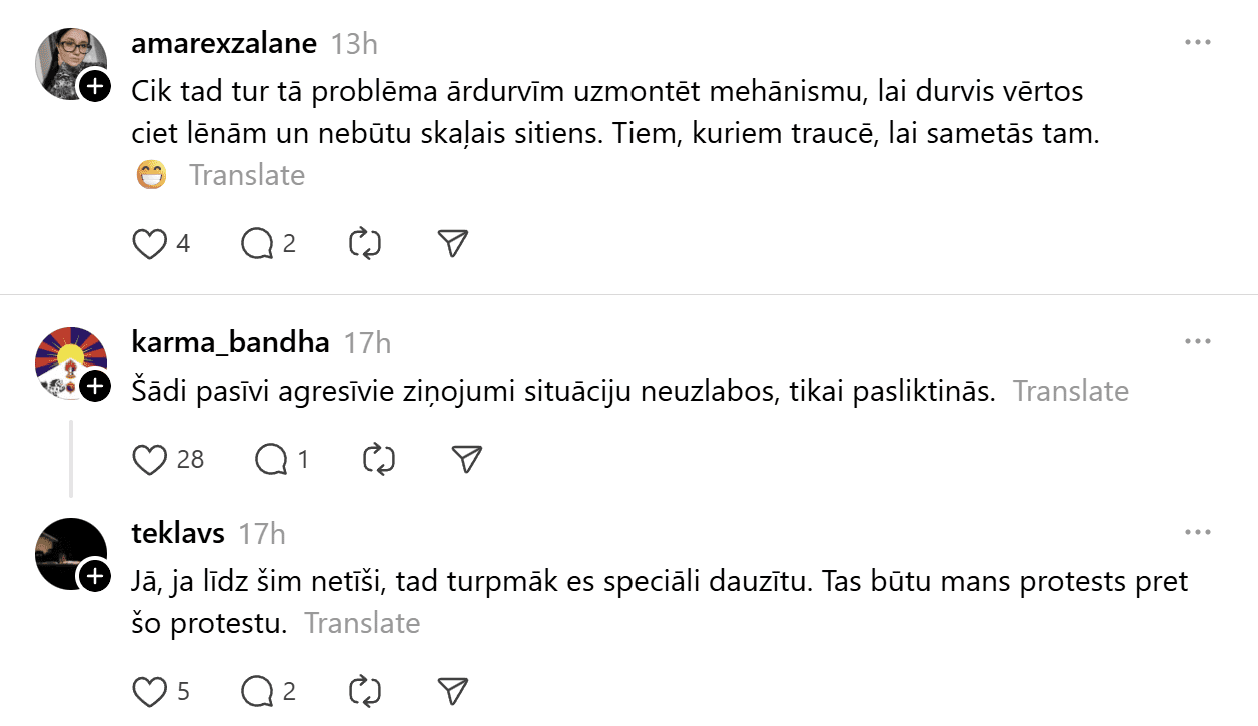Share amarexzalane's post via the paper plane icon
The width and height of the screenshot is (1258, 726).
point(453,244)
